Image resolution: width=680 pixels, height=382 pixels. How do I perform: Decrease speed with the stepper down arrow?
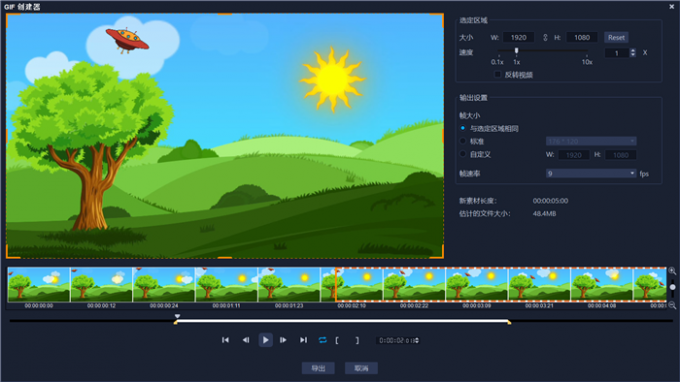tap(633, 55)
